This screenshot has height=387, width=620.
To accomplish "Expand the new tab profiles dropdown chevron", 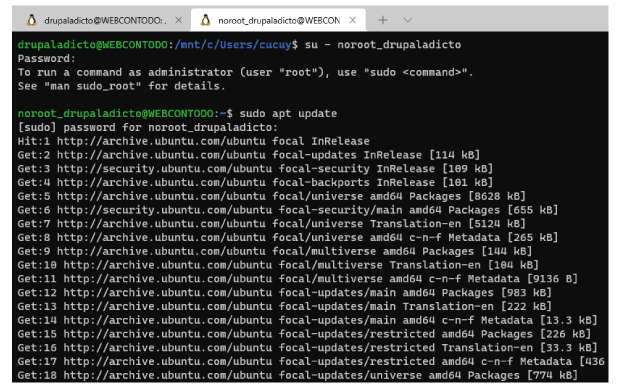I will tap(408, 20).
